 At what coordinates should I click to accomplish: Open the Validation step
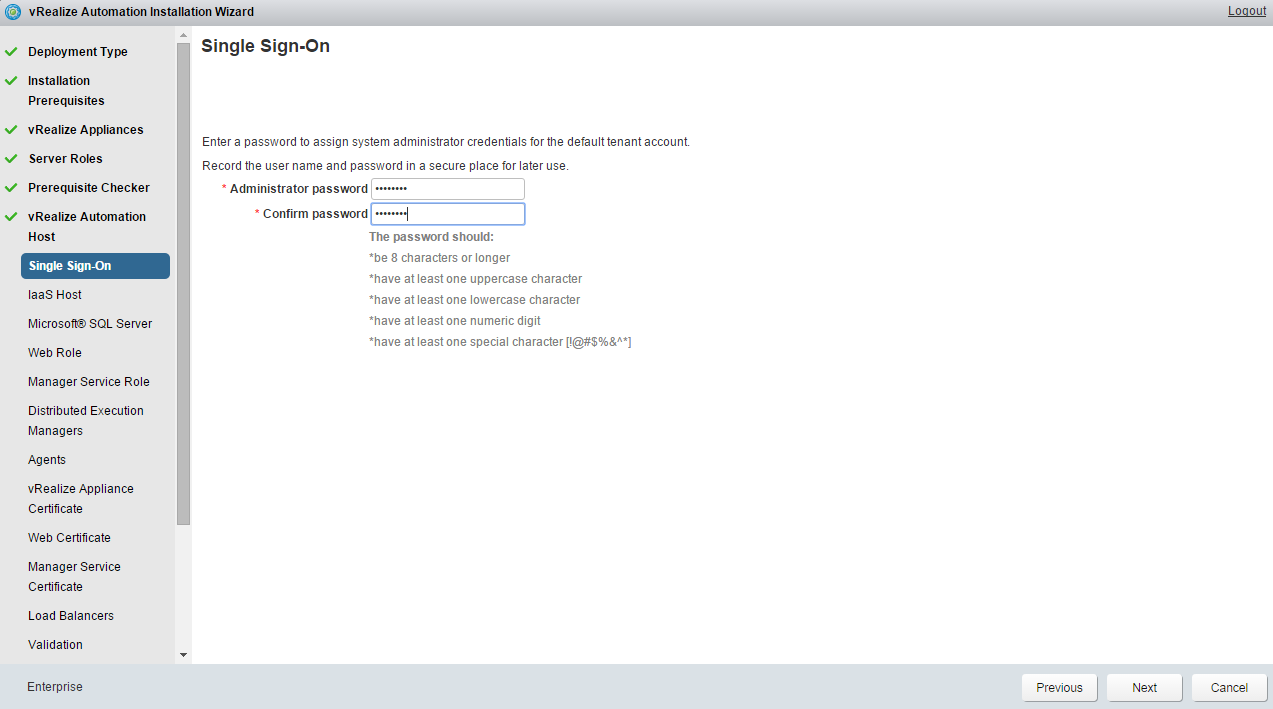coord(55,645)
